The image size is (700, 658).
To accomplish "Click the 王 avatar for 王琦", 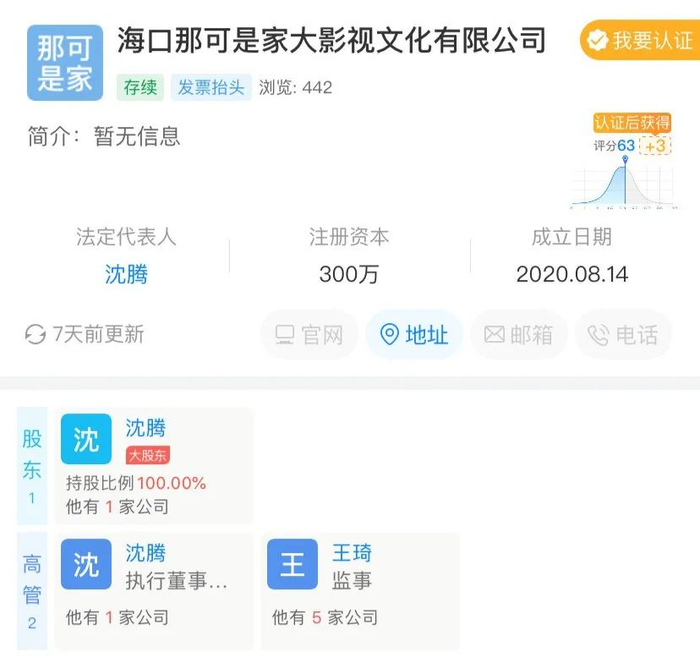I will 293,565.
